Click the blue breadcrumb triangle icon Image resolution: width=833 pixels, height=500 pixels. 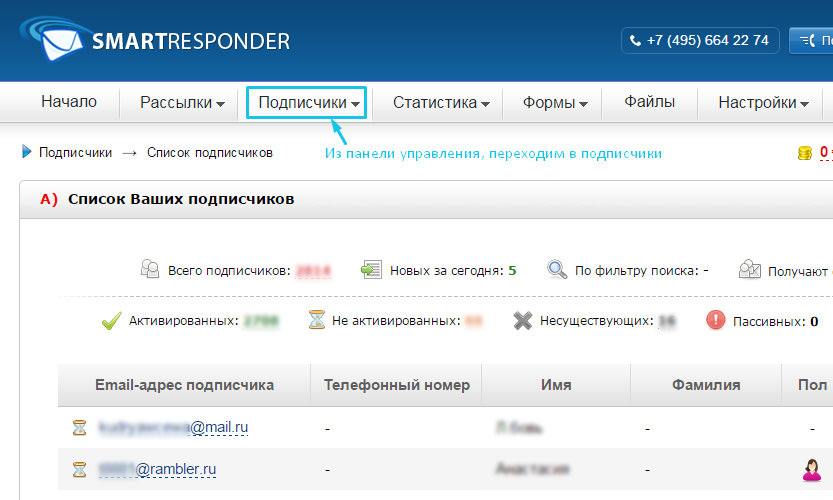27,152
